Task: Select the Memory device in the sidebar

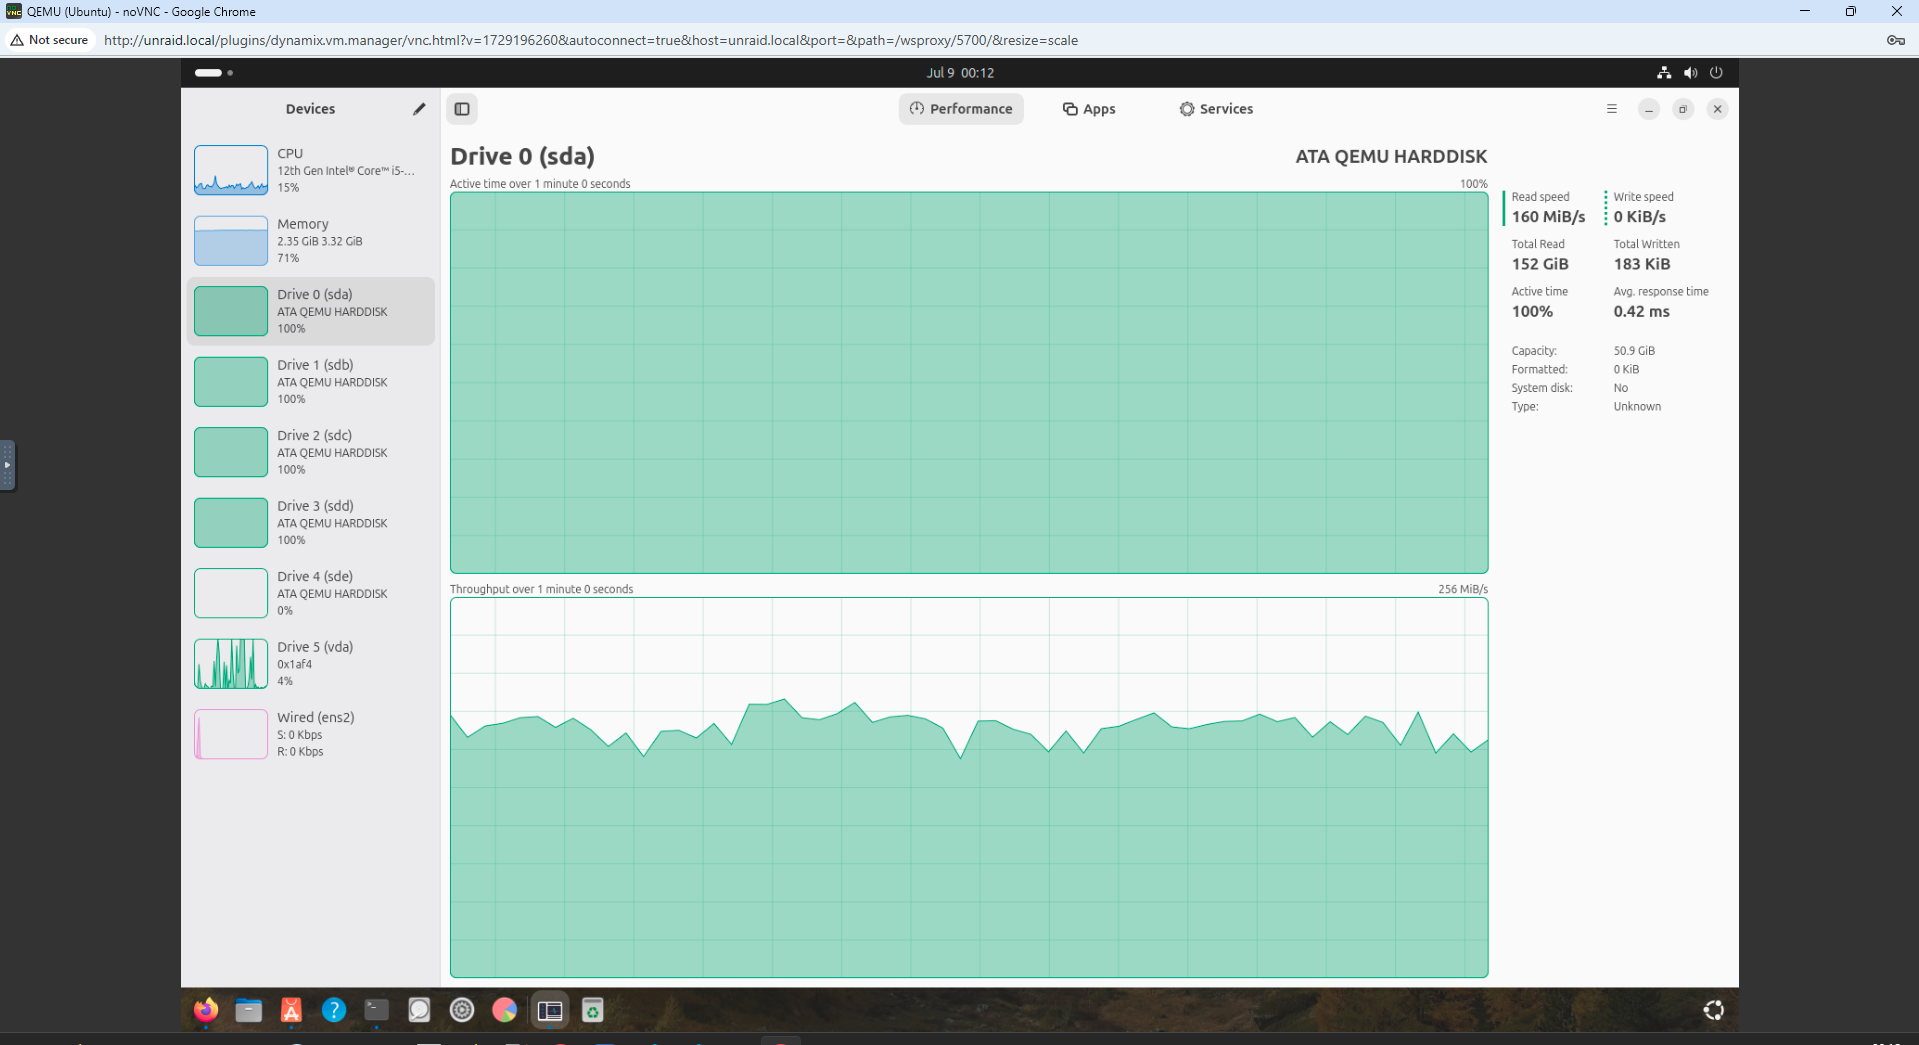Action: point(311,241)
